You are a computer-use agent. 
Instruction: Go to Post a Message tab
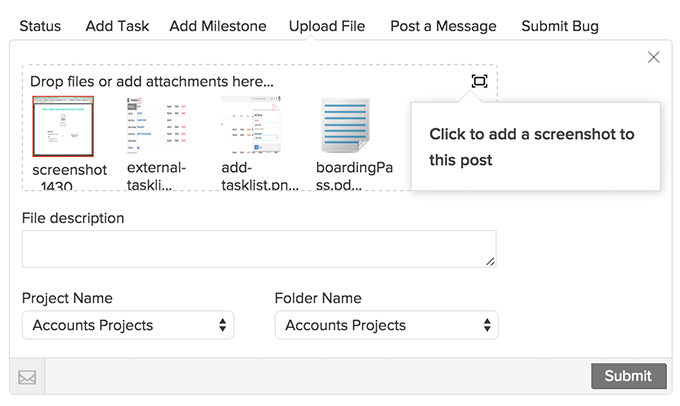[443, 26]
